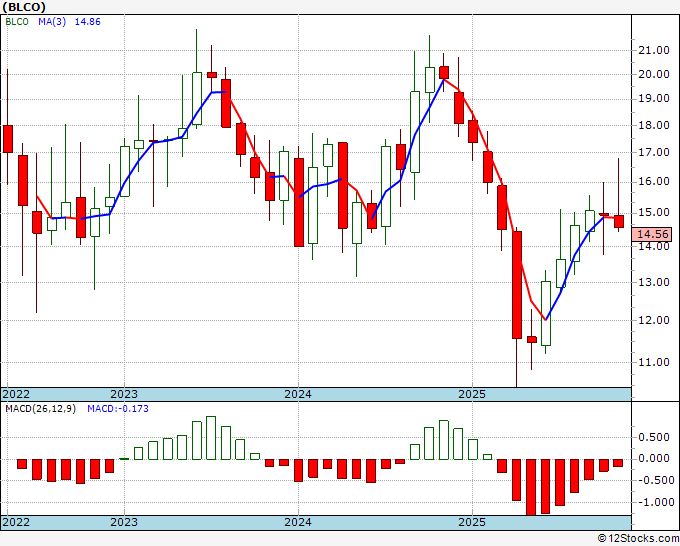Click 2023 on the price chart timeline
The height and width of the screenshot is (546, 680).
124,394
